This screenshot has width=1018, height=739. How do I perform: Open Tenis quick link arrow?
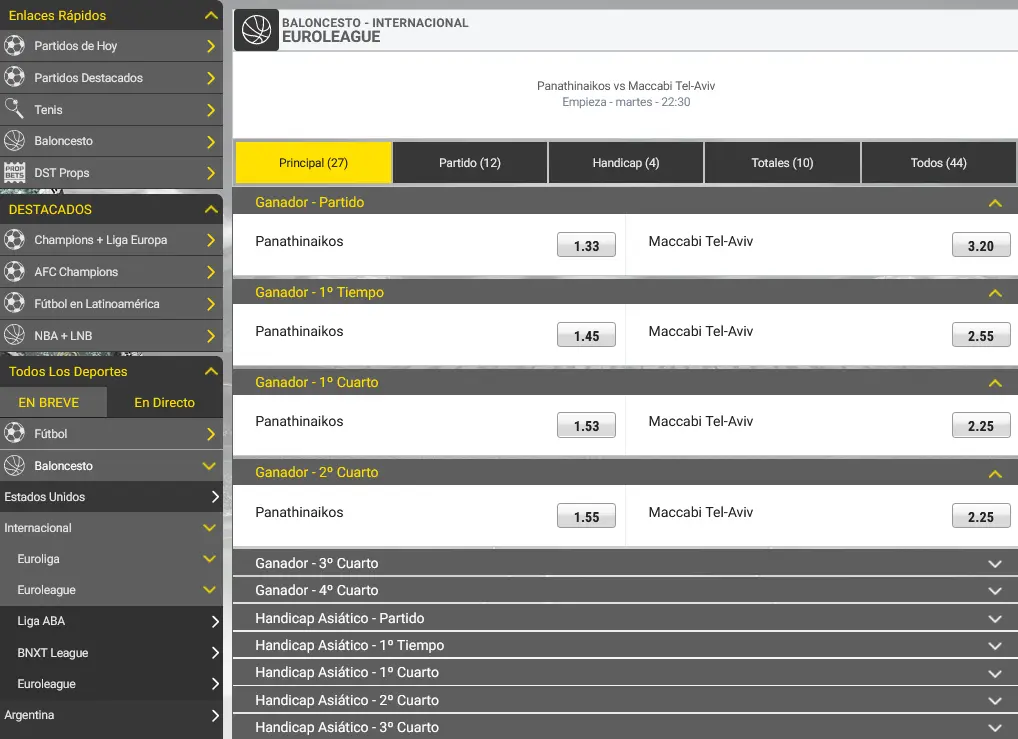tap(210, 110)
